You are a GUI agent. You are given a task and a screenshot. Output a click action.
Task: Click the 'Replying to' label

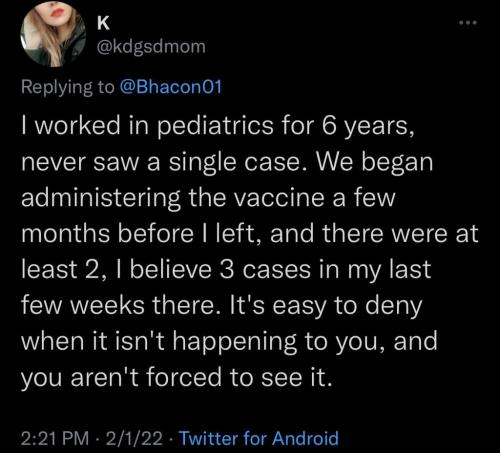coord(68,87)
